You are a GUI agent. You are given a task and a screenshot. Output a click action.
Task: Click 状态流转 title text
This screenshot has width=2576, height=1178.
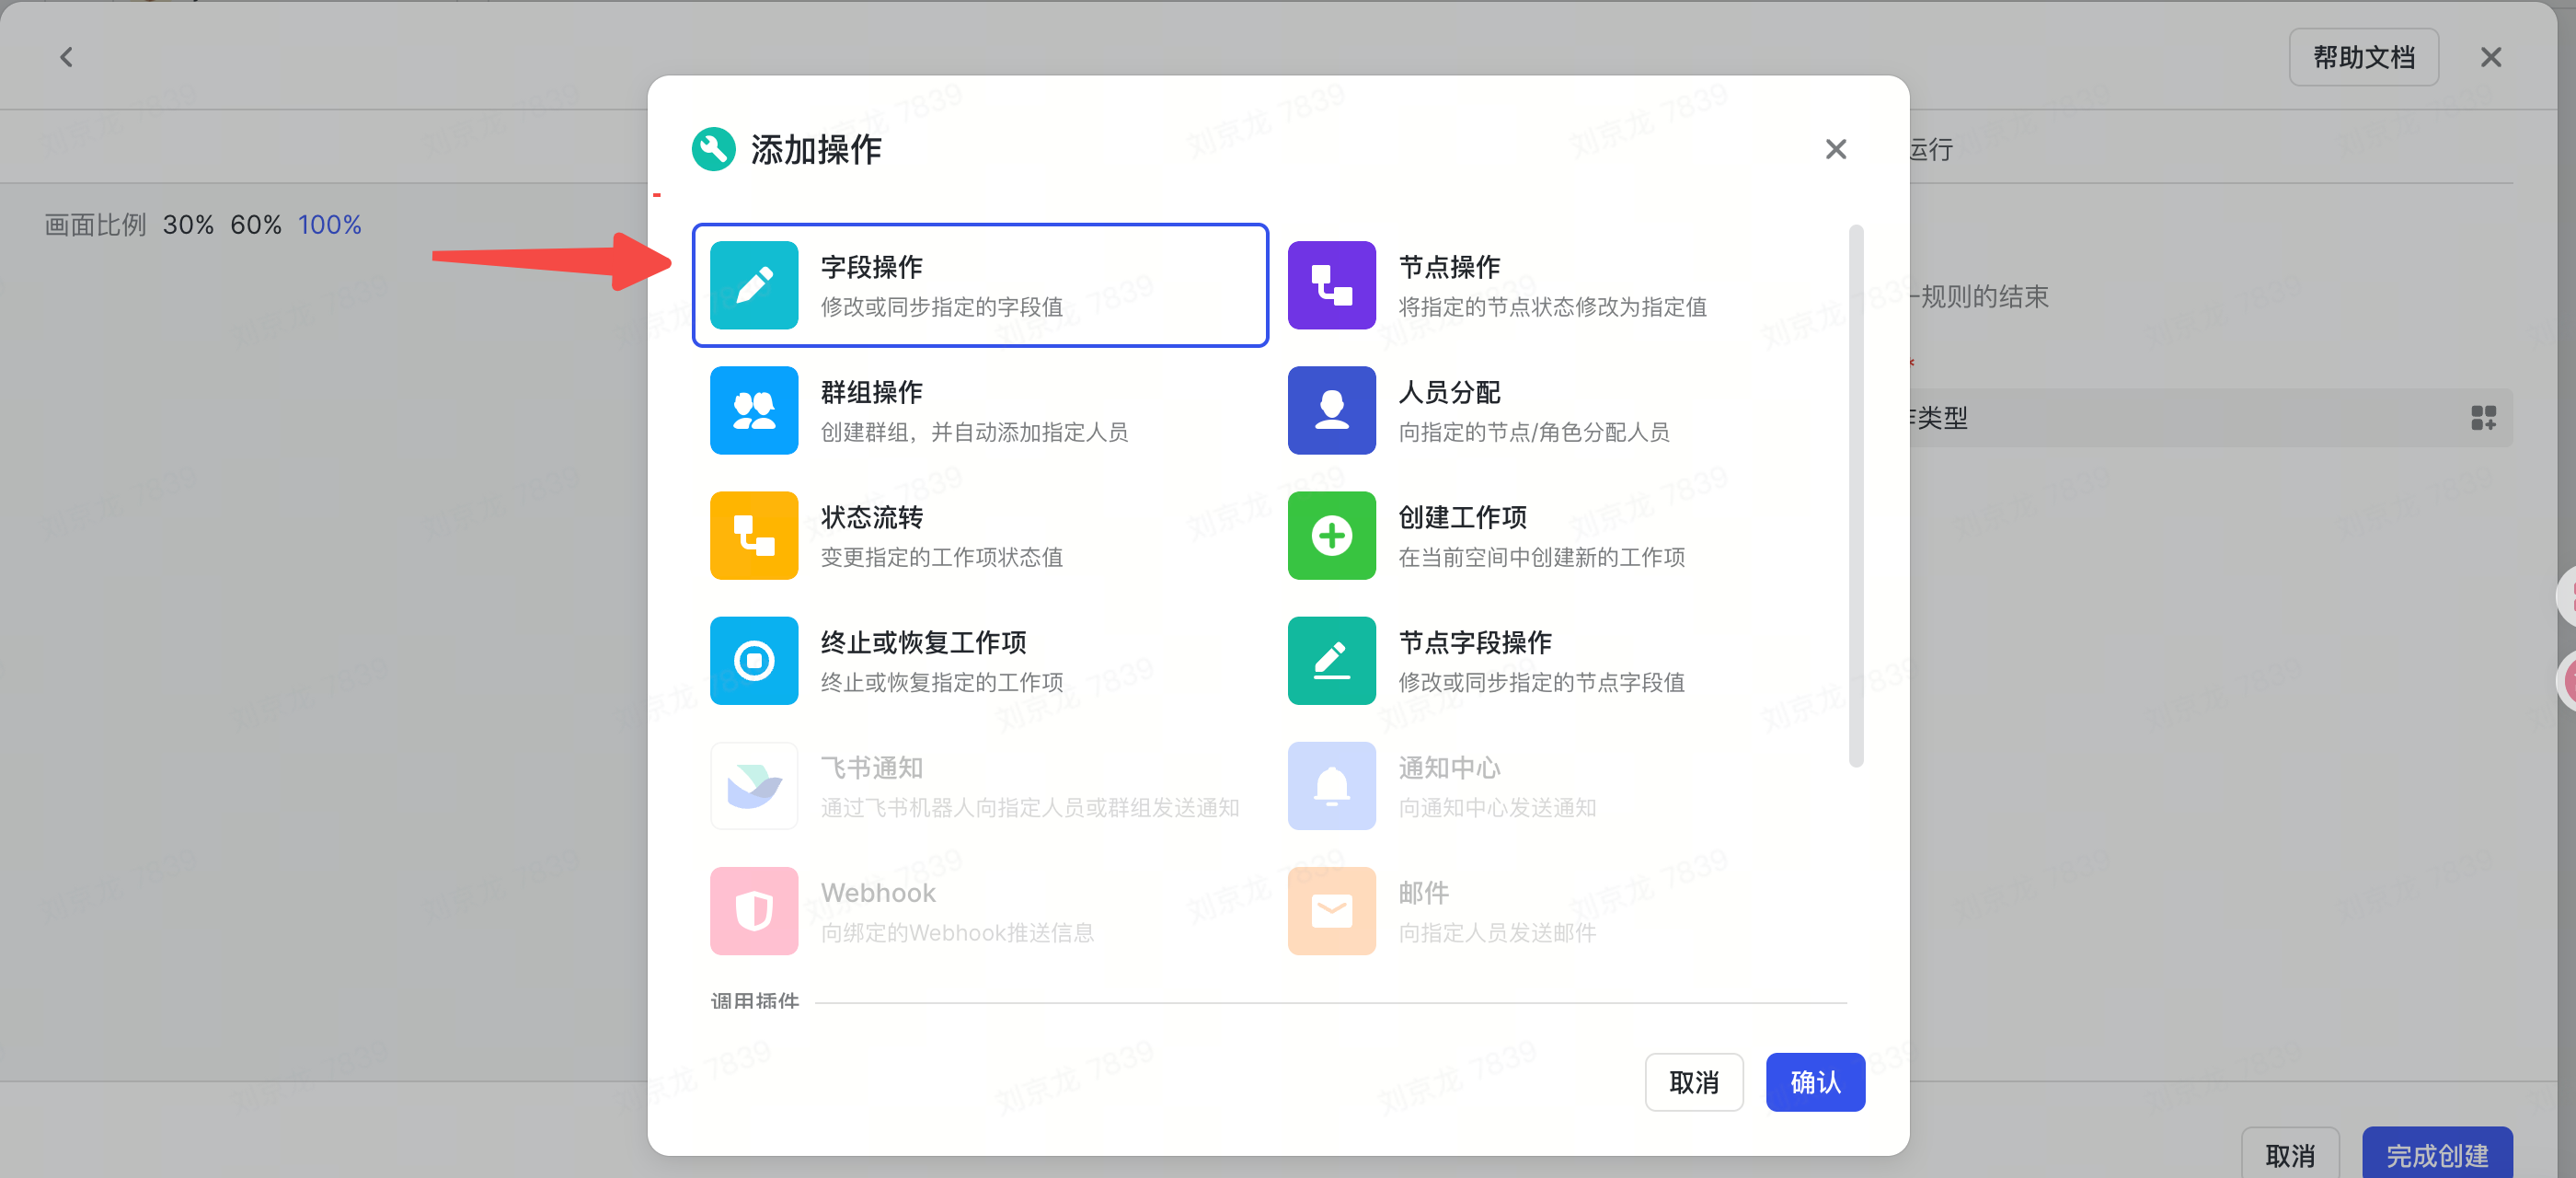click(x=871, y=517)
